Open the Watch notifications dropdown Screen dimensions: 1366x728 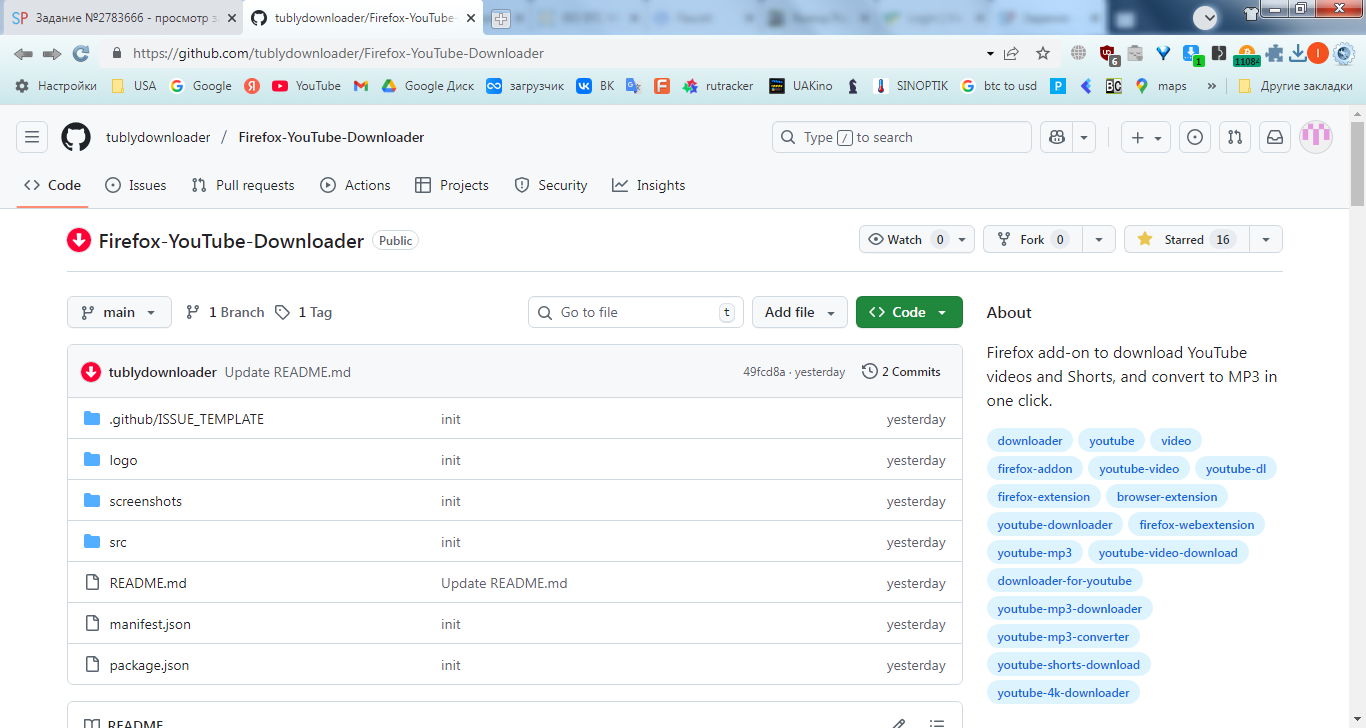click(917, 239)
